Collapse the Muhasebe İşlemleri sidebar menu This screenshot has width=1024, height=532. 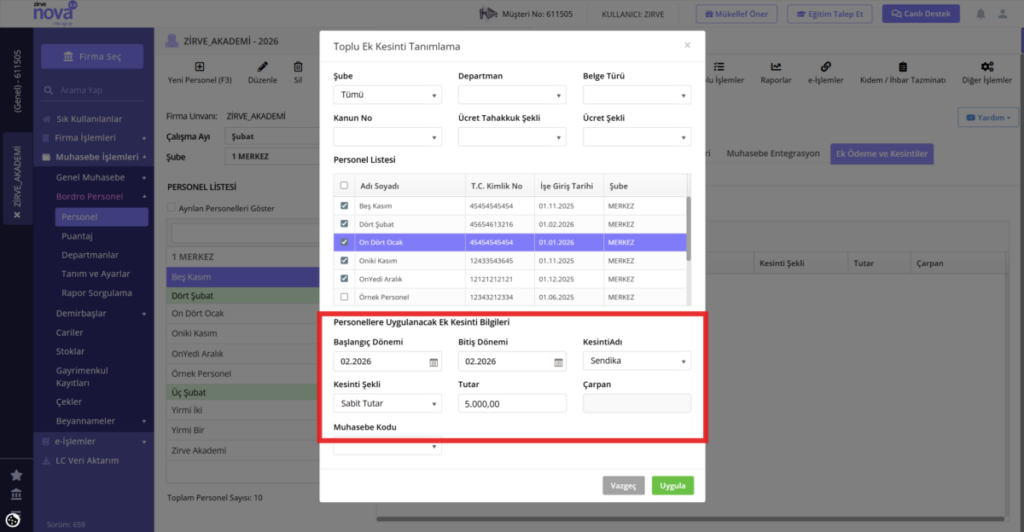coord(93,157)
